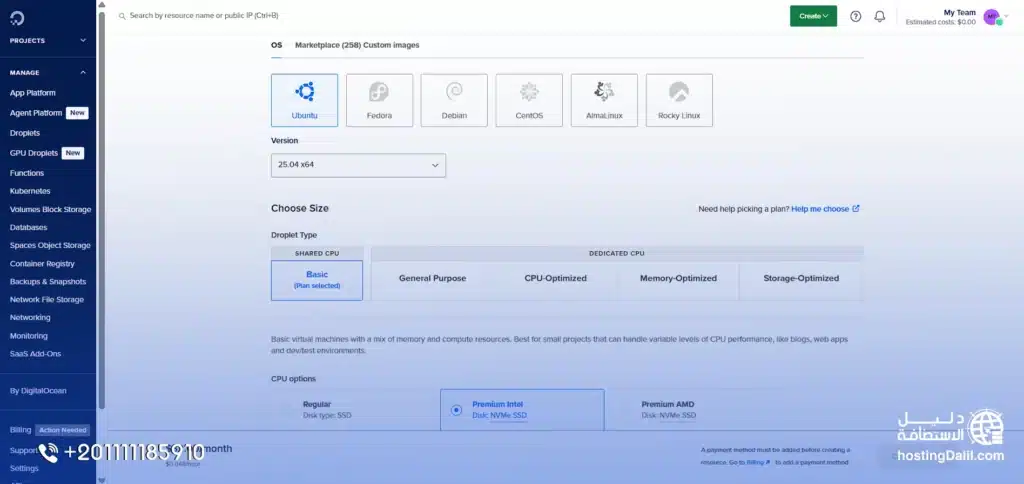Open the Version 25.04 x64 dropdown
Image resolution: width=1024 pixels, height=484 pixels.
[x=359, y=165]
